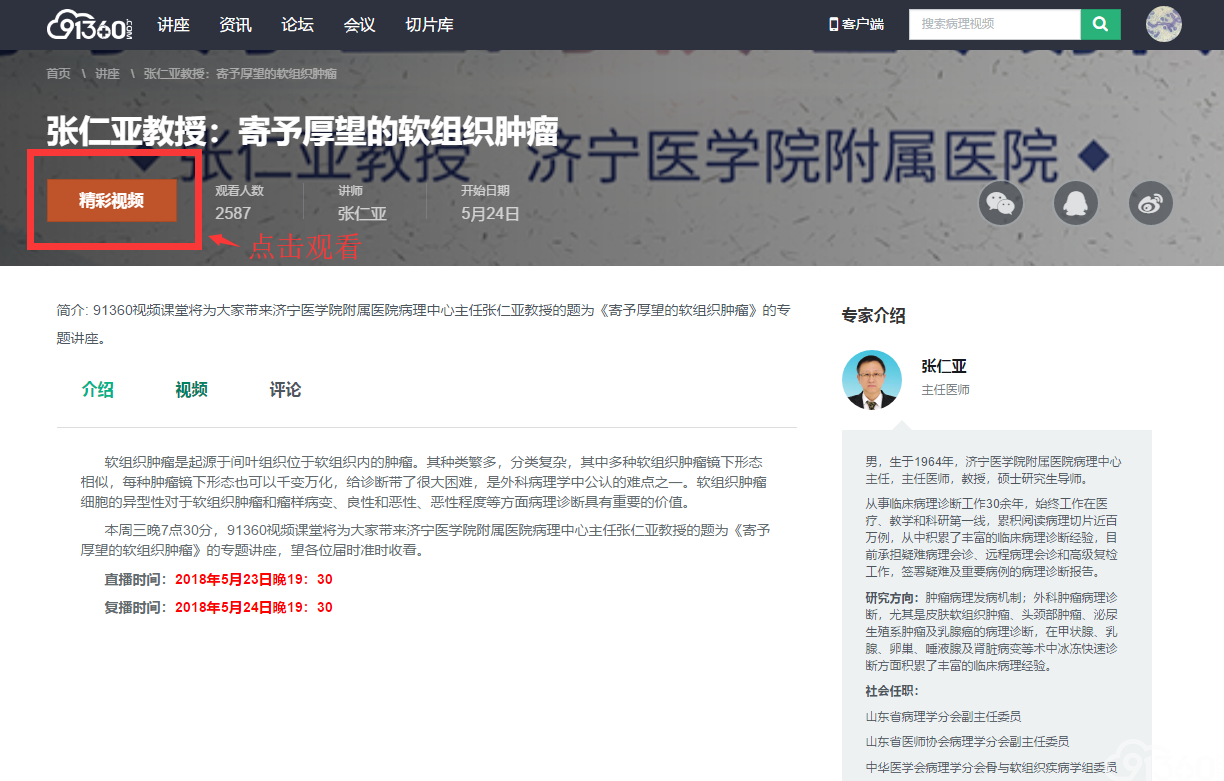Click the orange 精彩视频 button

(x=112, y=201)
